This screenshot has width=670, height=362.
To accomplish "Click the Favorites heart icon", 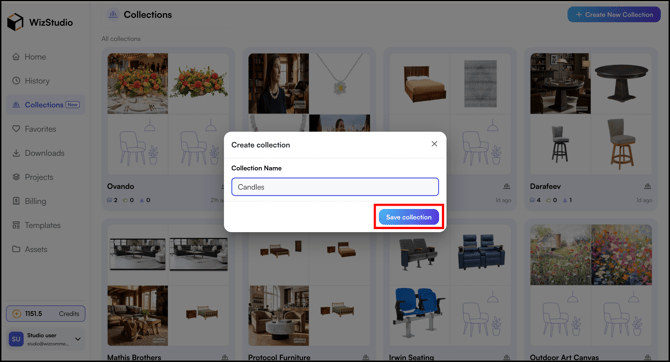I will (16, 129).
